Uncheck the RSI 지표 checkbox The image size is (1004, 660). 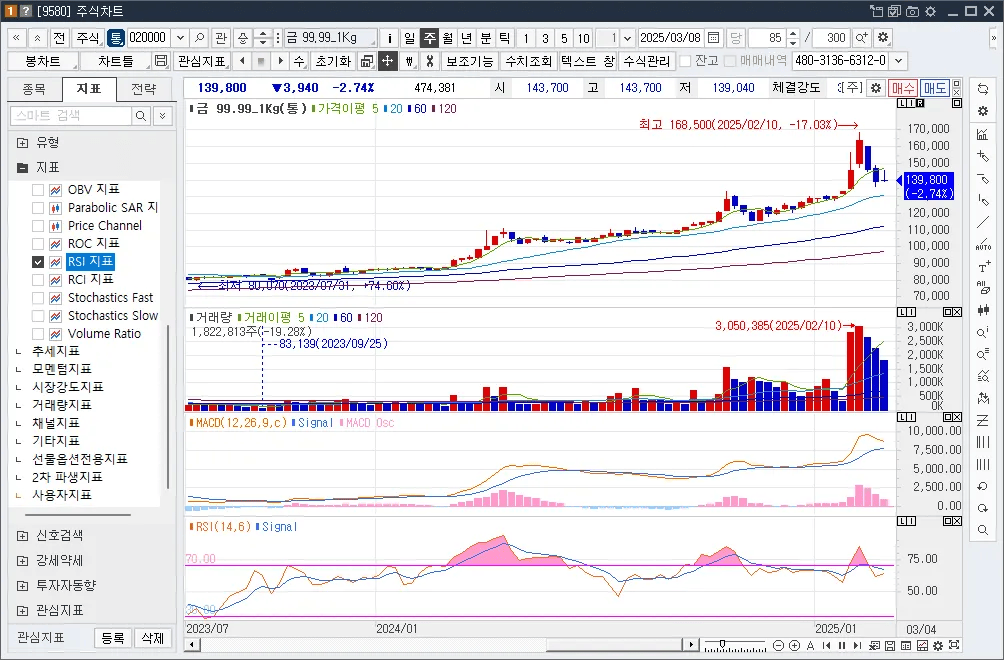pos(38,262)
